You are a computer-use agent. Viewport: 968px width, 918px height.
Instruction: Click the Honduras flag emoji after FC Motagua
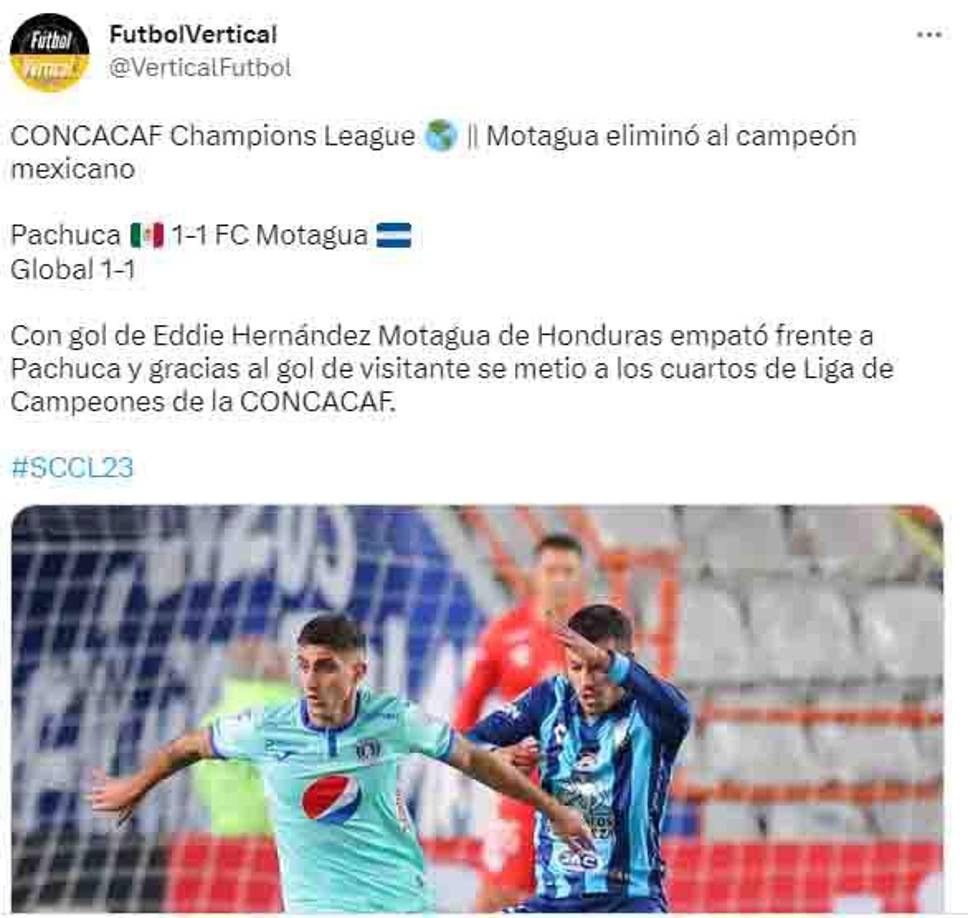coord(394,235)
